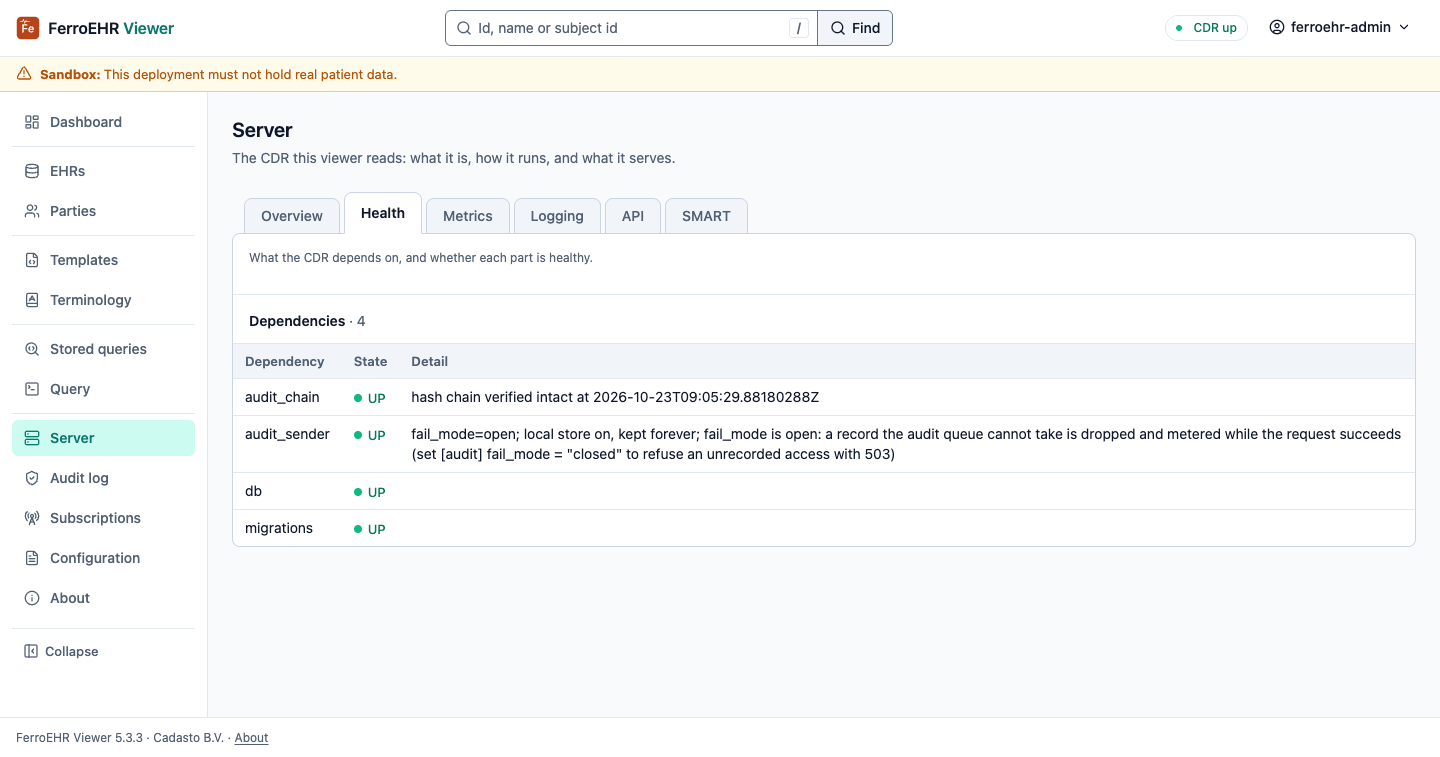
Task: Click the Dependency column header
Action: click(285, 361)
